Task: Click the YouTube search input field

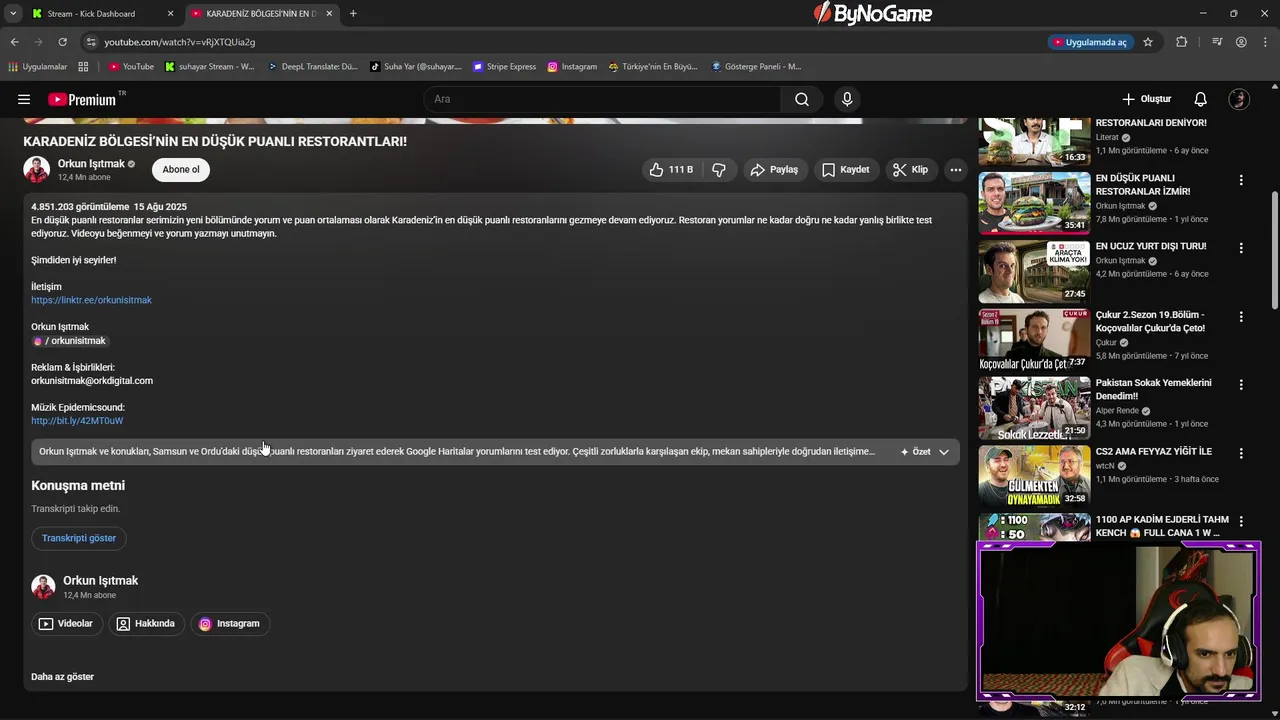Action: coord(603,99)
